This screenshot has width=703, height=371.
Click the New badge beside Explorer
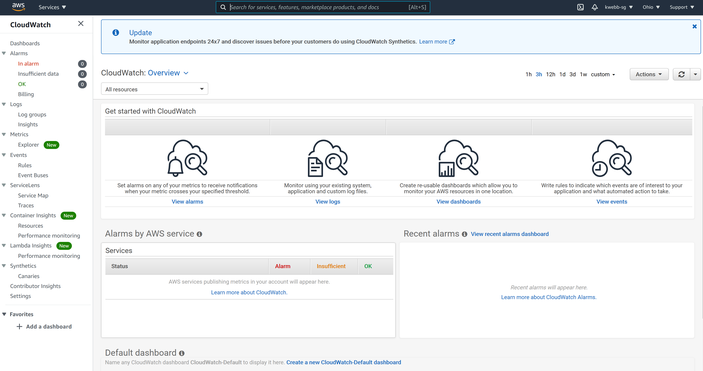[x=52, y=145]
